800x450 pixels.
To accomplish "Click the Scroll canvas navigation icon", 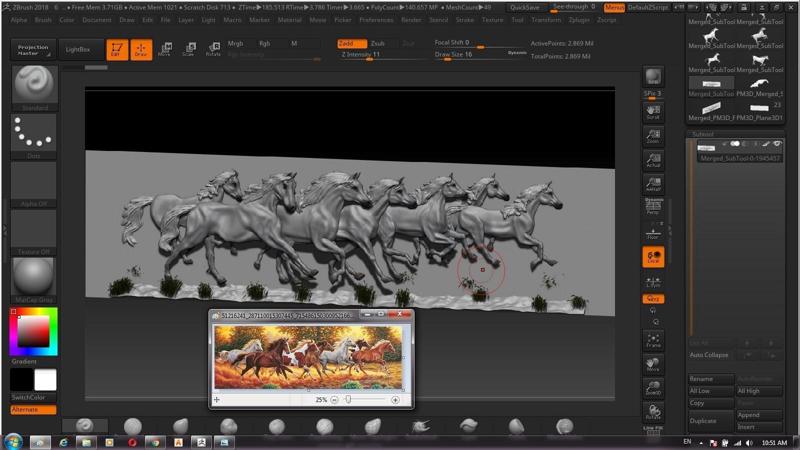I will pos(653,111).
